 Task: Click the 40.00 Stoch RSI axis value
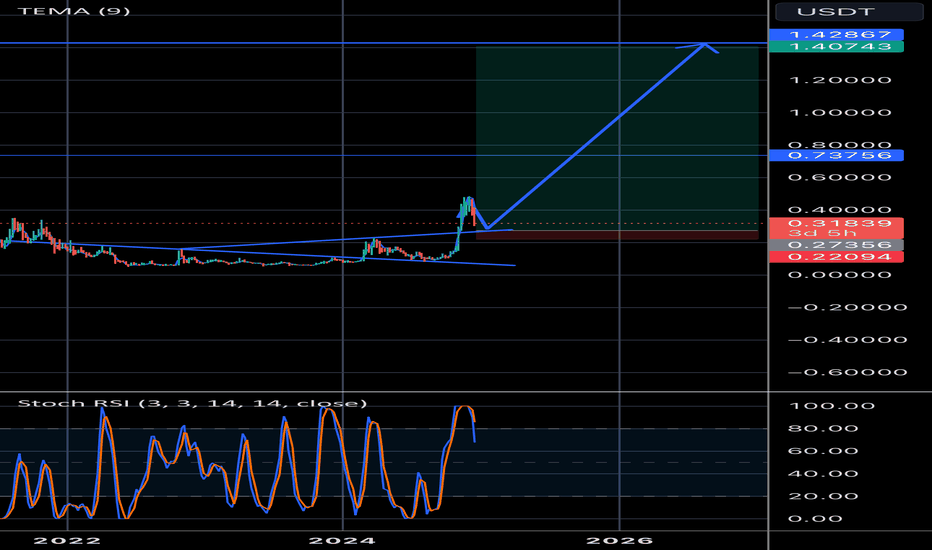tap(823, 474)
